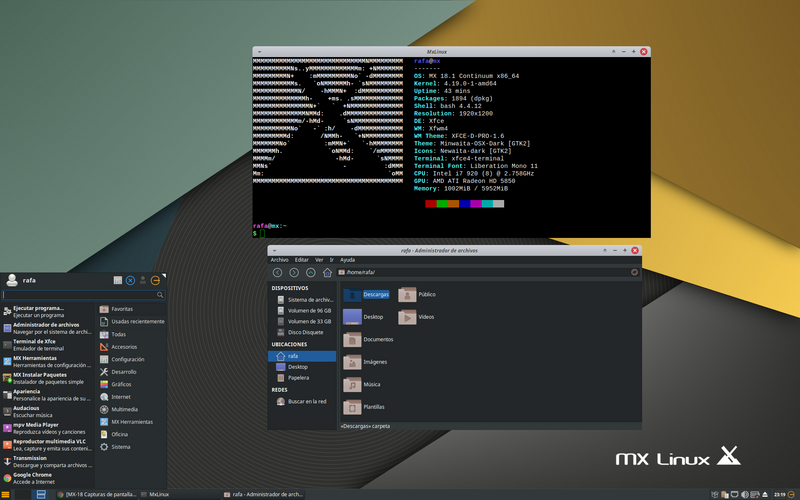800x500 pixels.
Task: Open MX Instalar Paquetes
Action: tap(47, 378)
